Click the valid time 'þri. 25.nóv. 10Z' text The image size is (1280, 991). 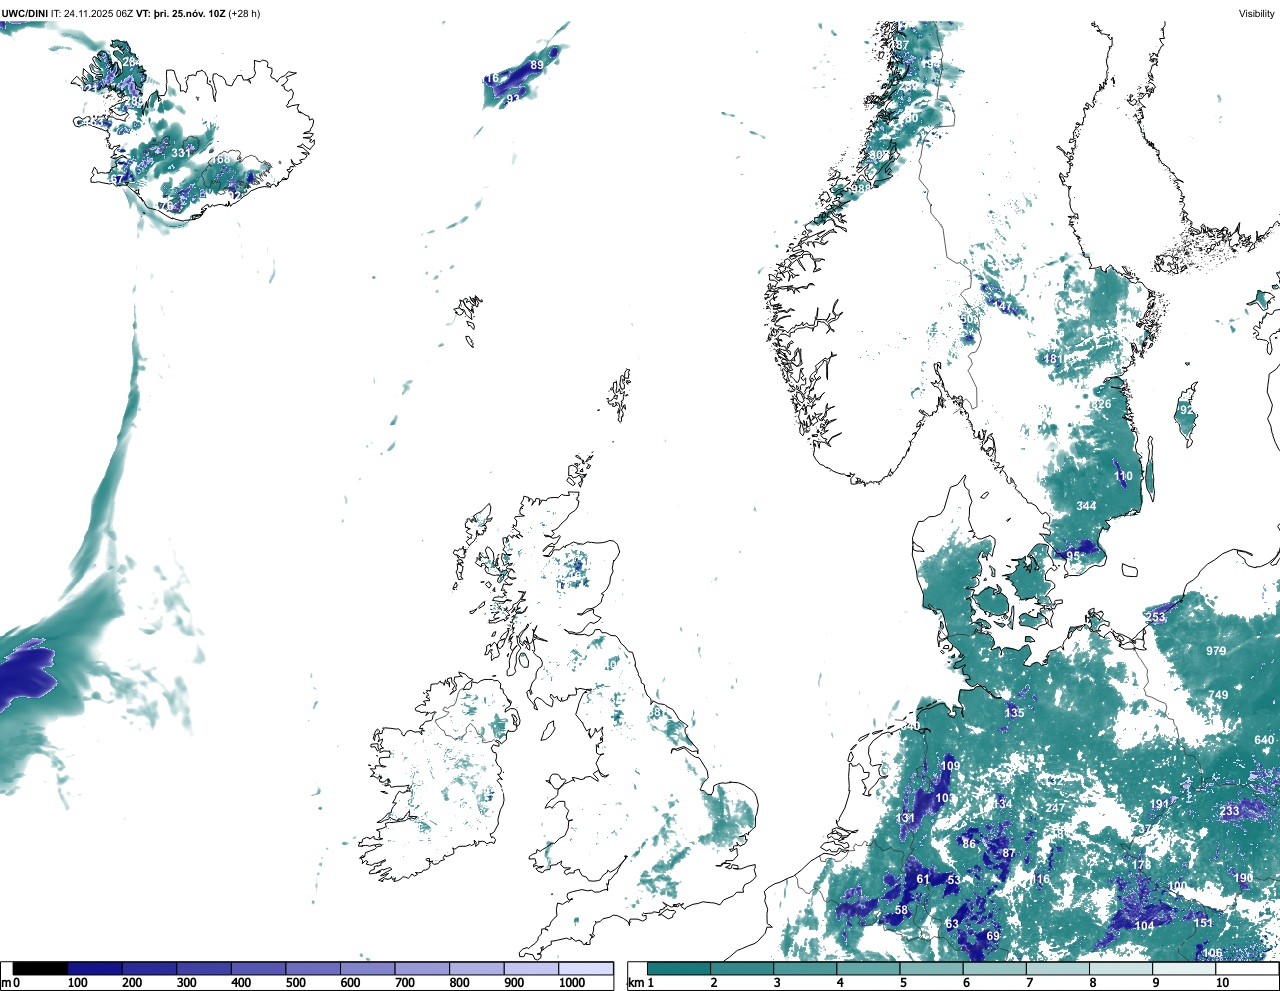pos(188,14)
